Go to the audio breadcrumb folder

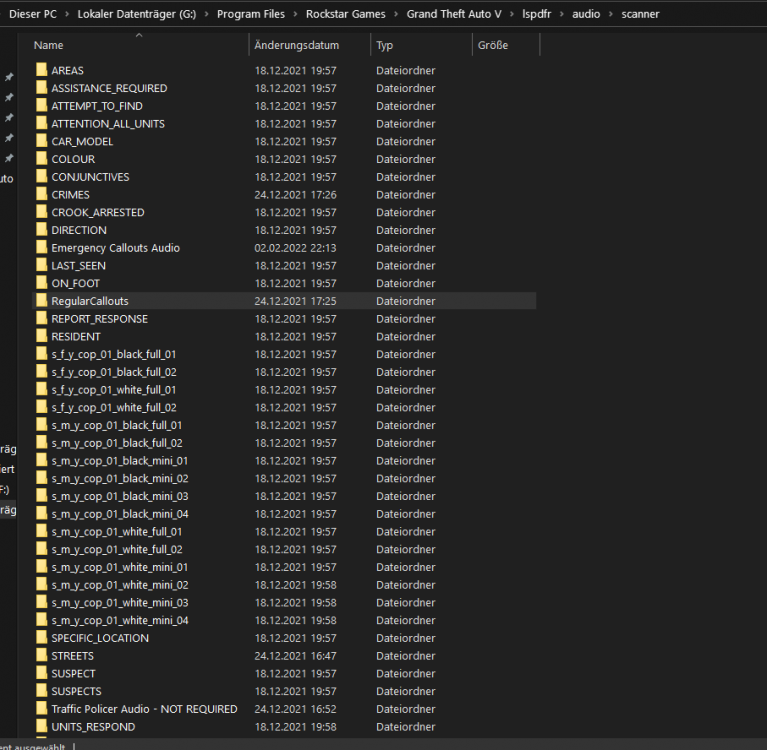click(x=586, y=14)
